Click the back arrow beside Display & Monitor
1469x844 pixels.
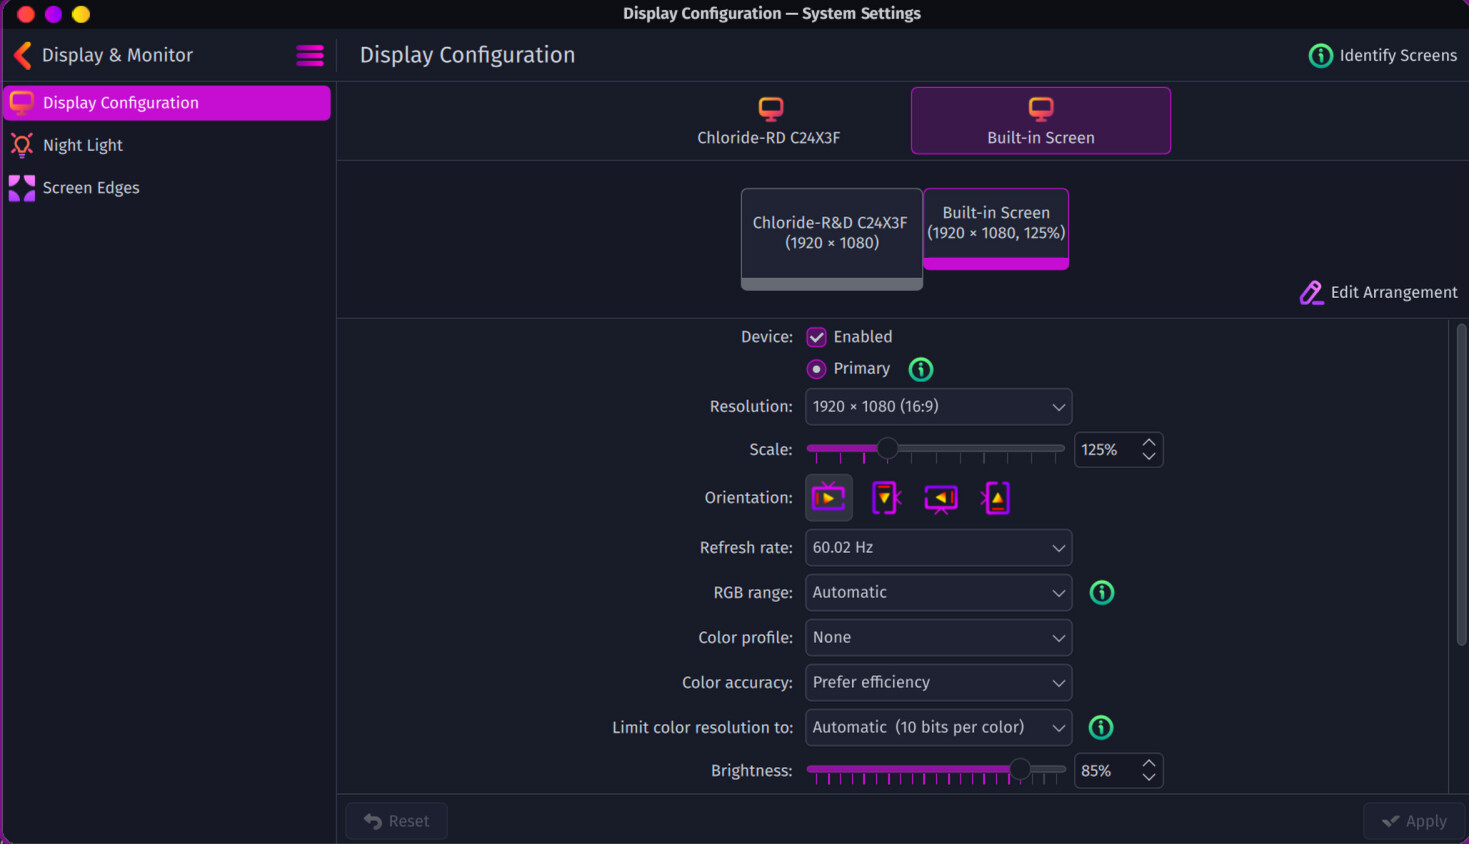click(22, 55)
